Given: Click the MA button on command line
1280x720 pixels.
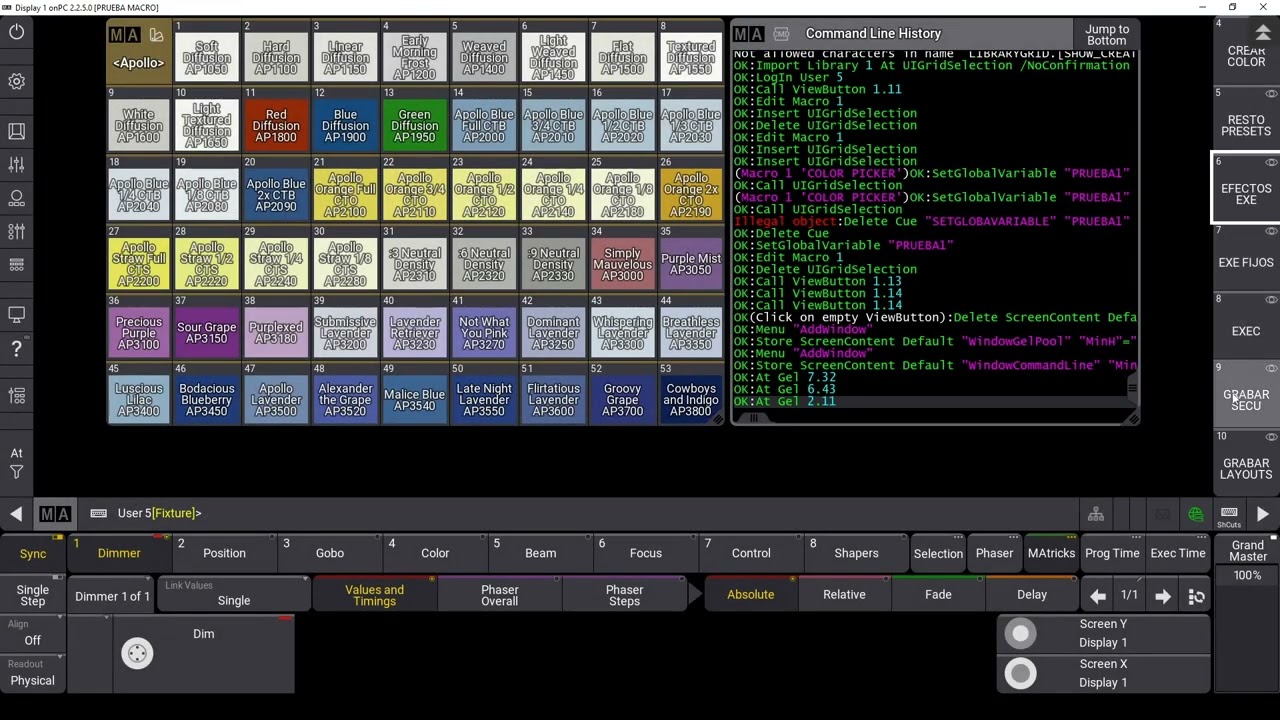Looking at the screenshot, I should [x=55, y=514].
